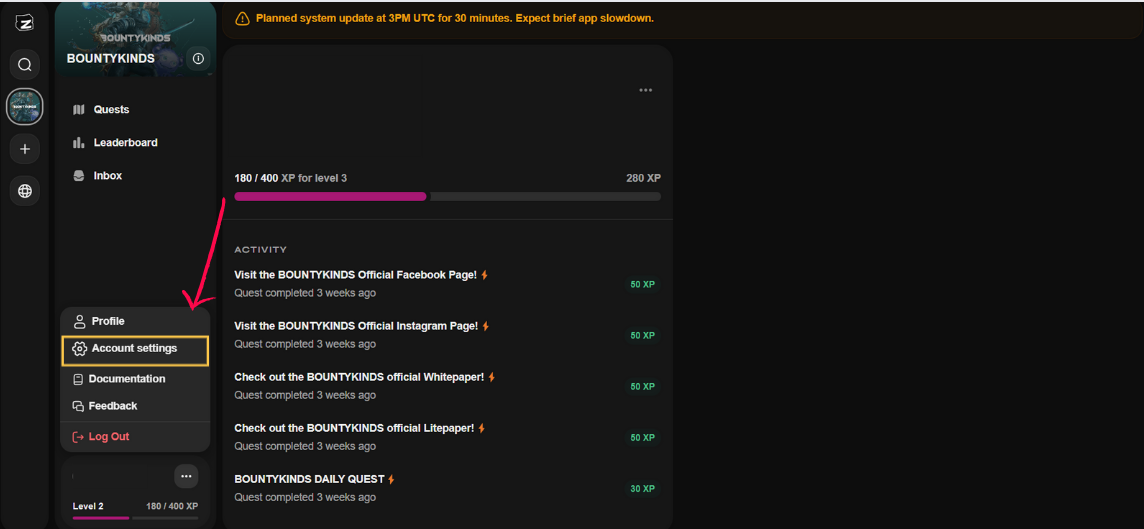Screen dimensions: 1144x529
Task: Click the lightning icon next to DAILY QUEST
Action: [391, 479]
